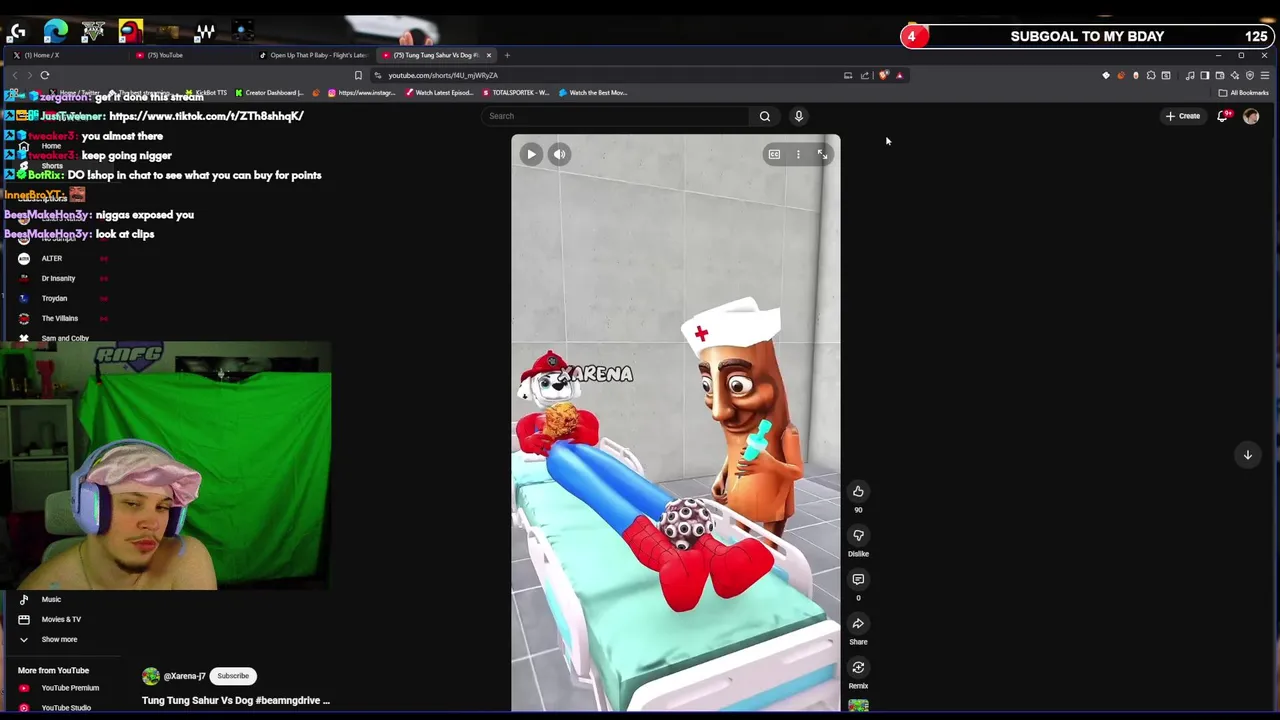Screen dimensions: 1280x720
Task: Share the page from the address bar
Action: click(x=865, y=75)
